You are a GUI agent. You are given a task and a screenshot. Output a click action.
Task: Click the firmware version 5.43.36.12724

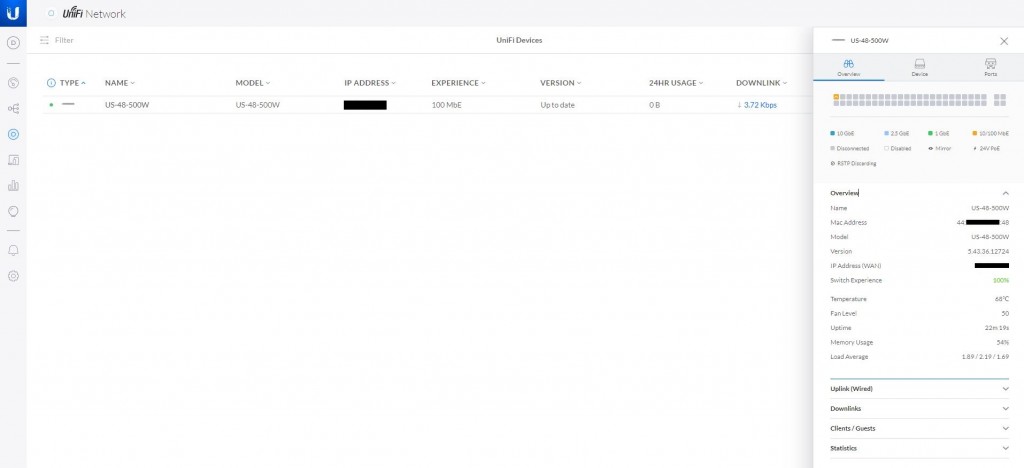pos(989,251)
